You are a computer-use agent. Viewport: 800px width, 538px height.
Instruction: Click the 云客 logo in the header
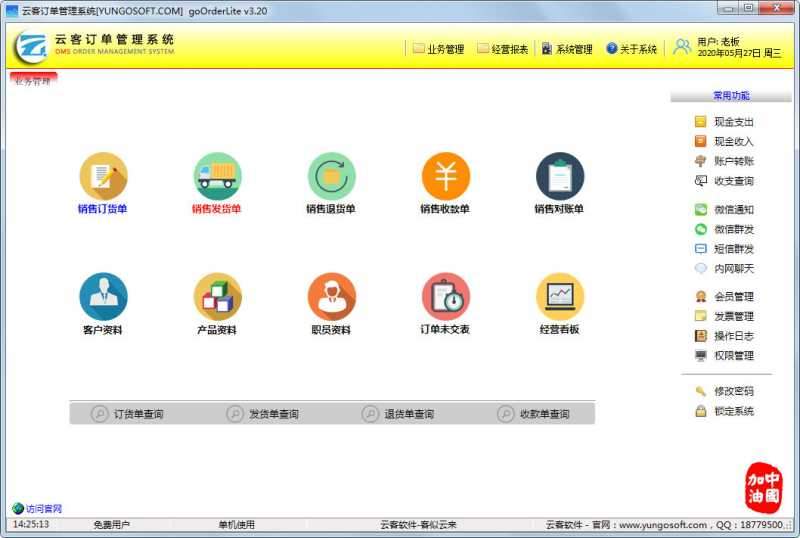(x=30, y=46)
